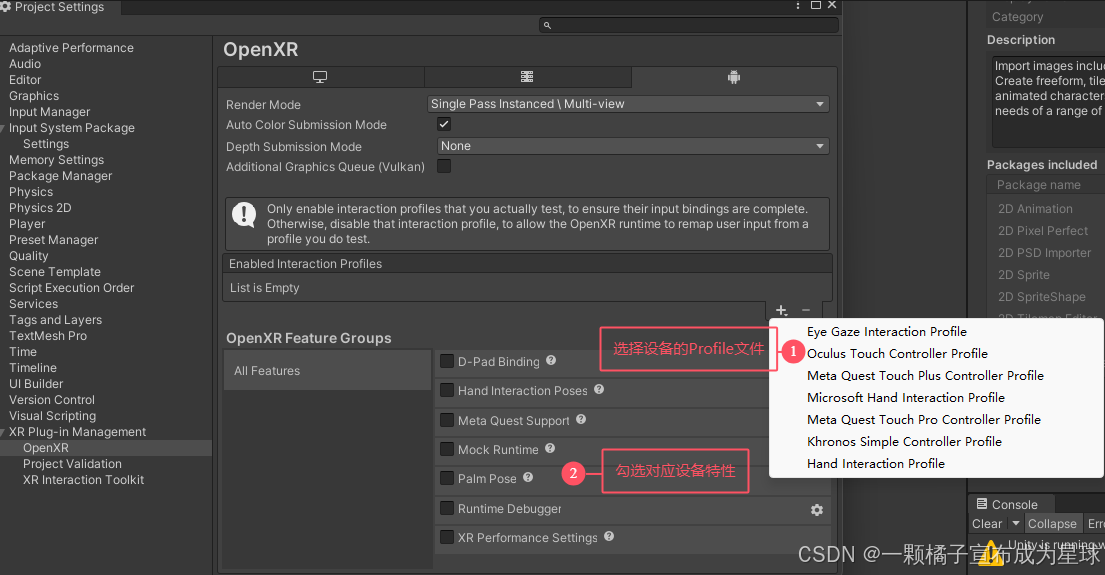This screenshot has width=1105, height=575.
Task: Switch to the Android platform tab
Action: point(734,78)
